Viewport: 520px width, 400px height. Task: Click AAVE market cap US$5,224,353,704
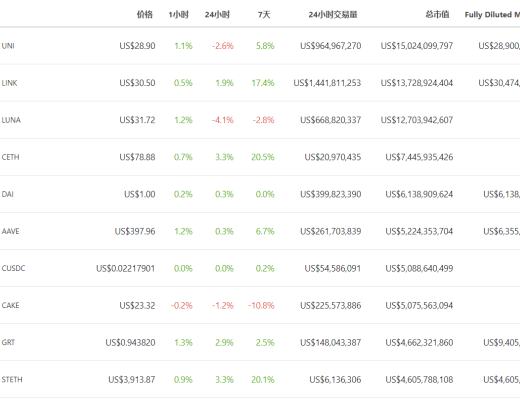(419, 231)
